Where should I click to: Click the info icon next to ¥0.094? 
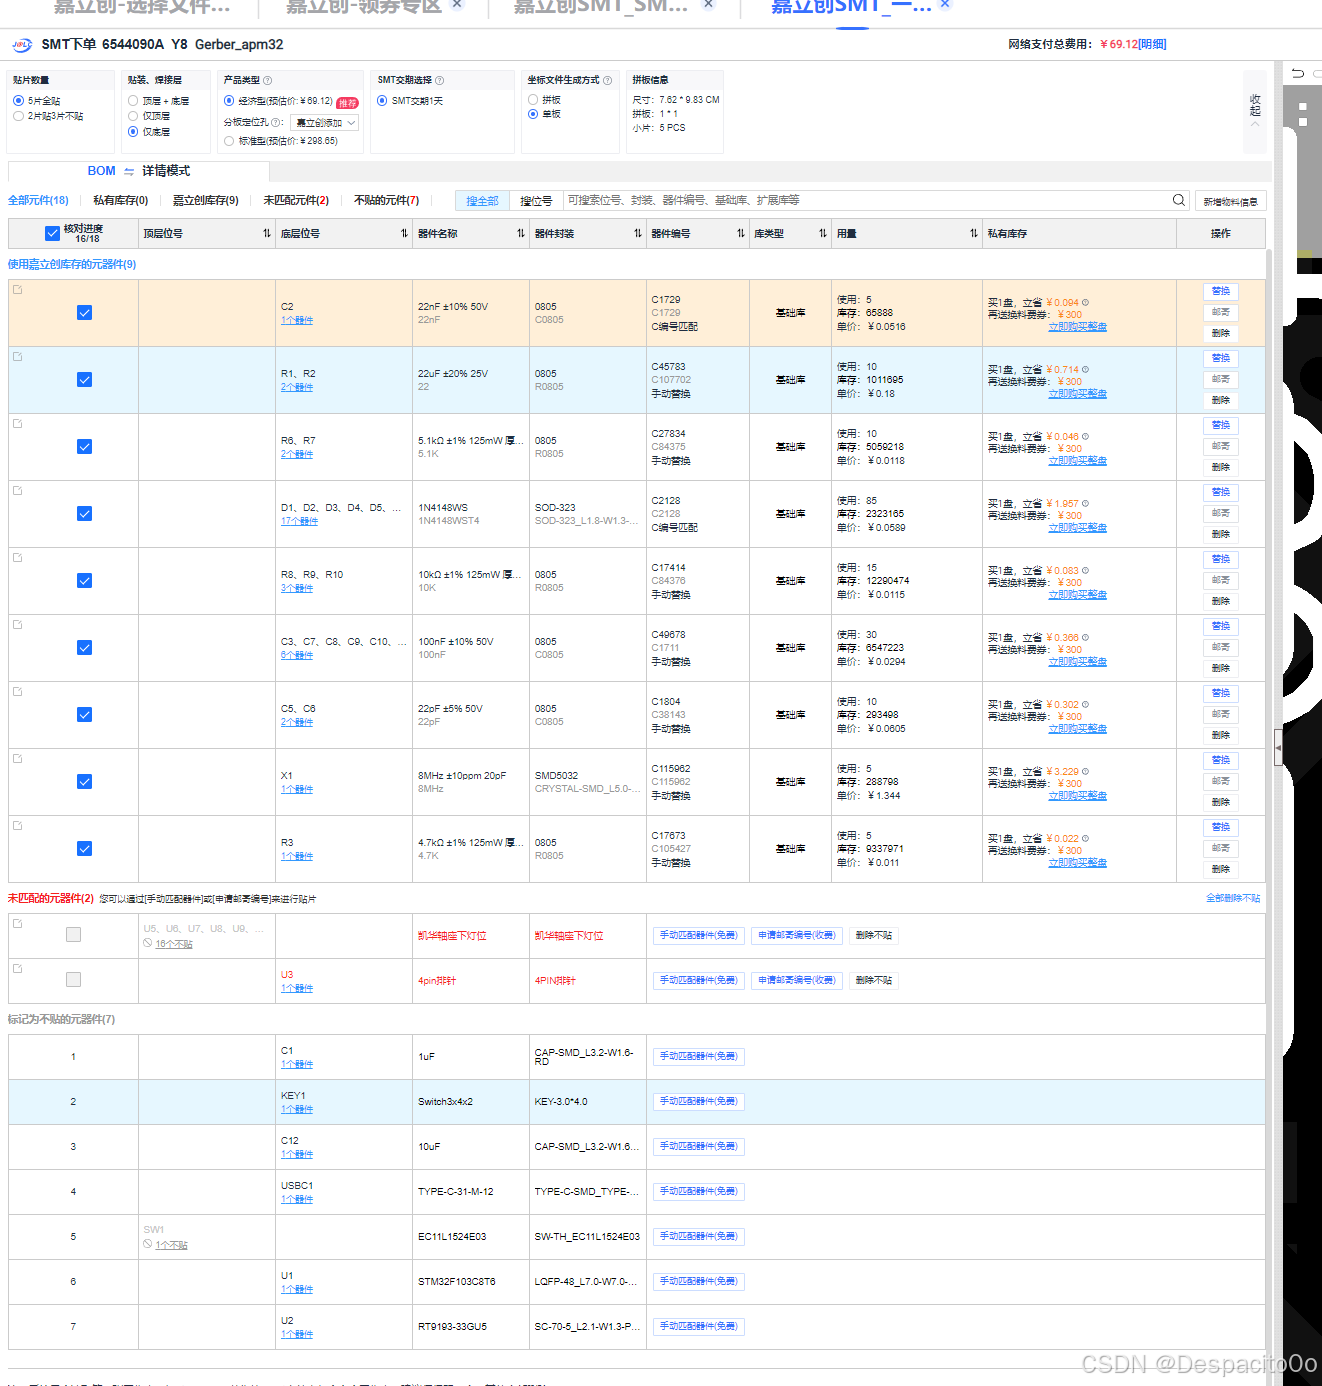click(1085, 302)
